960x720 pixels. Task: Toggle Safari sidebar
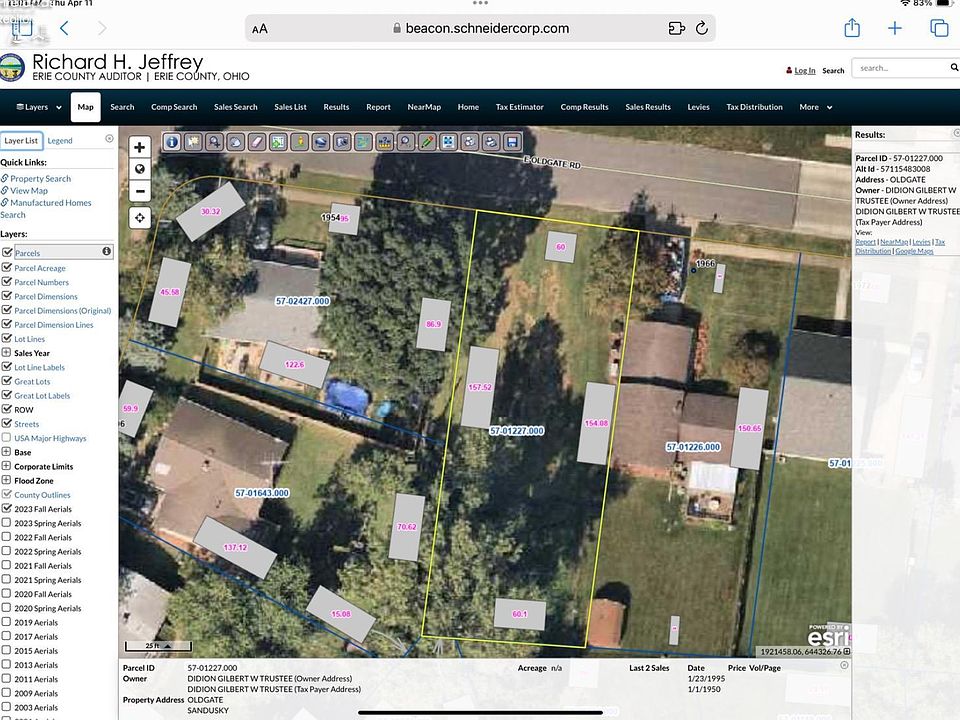[x=23, y=28]
